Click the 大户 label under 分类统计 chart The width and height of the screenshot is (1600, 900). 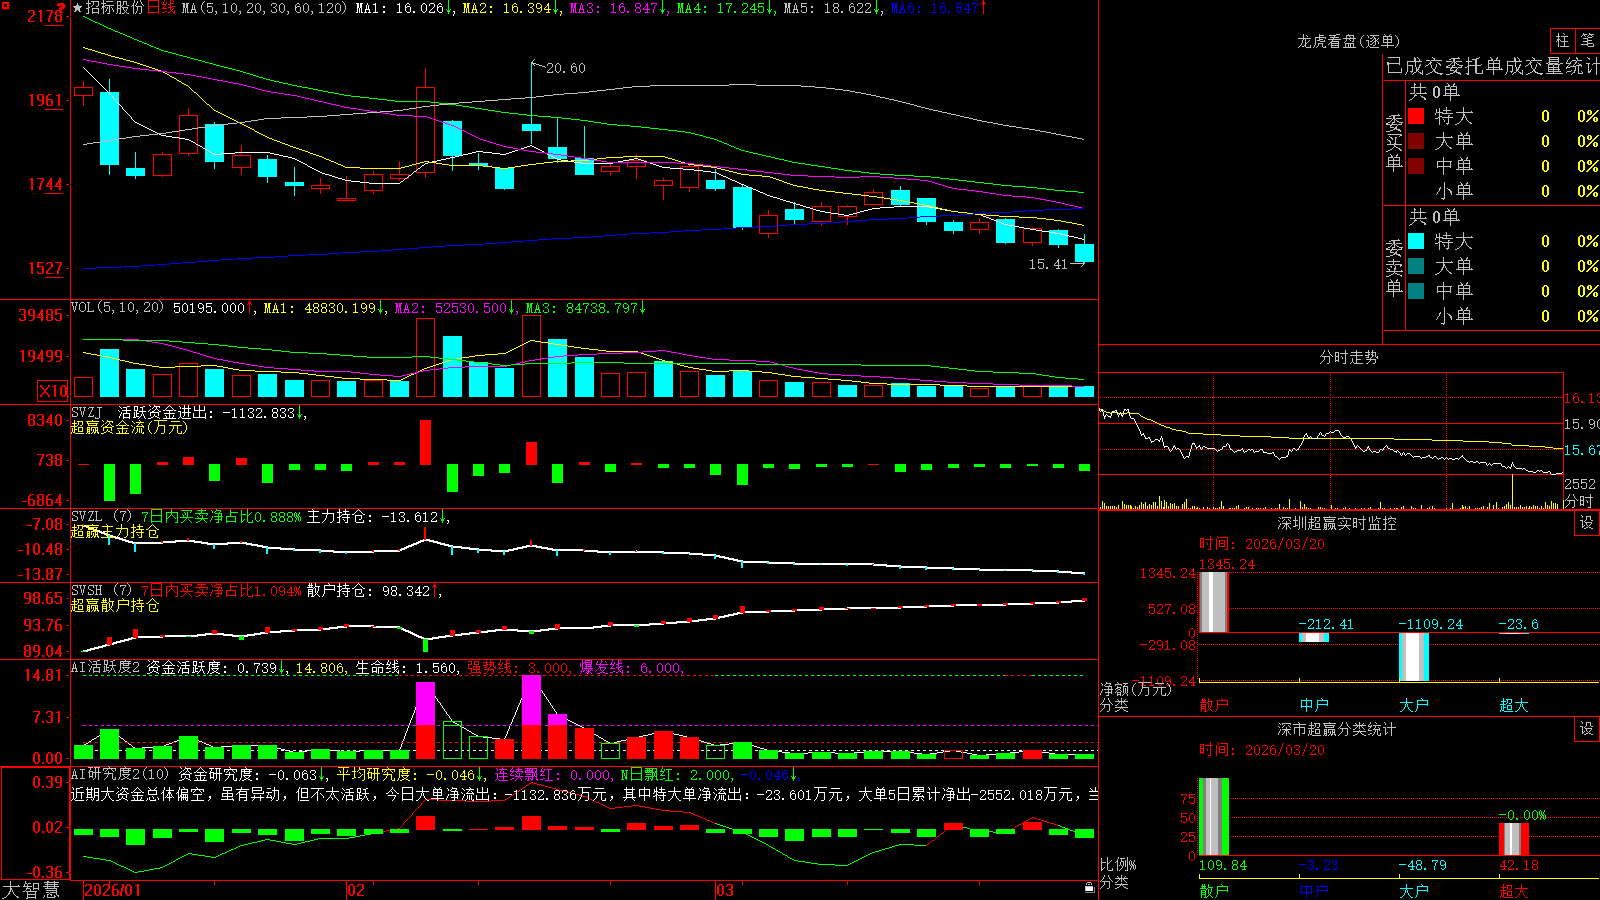point(1414,890)
